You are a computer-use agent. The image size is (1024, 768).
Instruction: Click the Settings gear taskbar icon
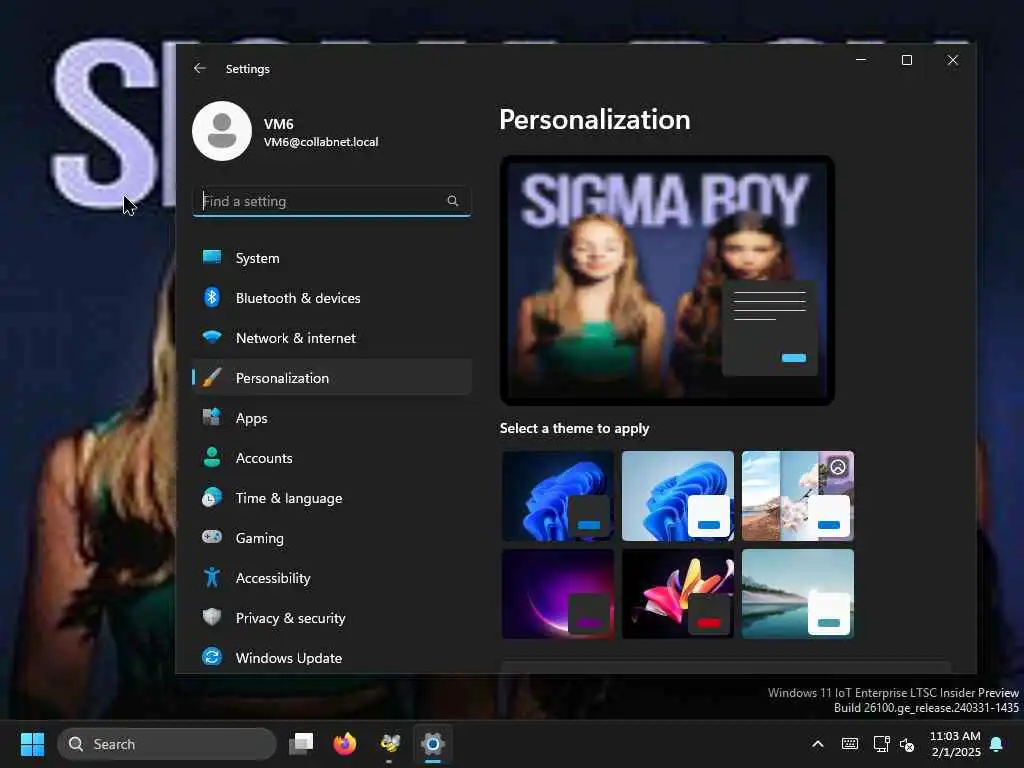coord(432,744)
